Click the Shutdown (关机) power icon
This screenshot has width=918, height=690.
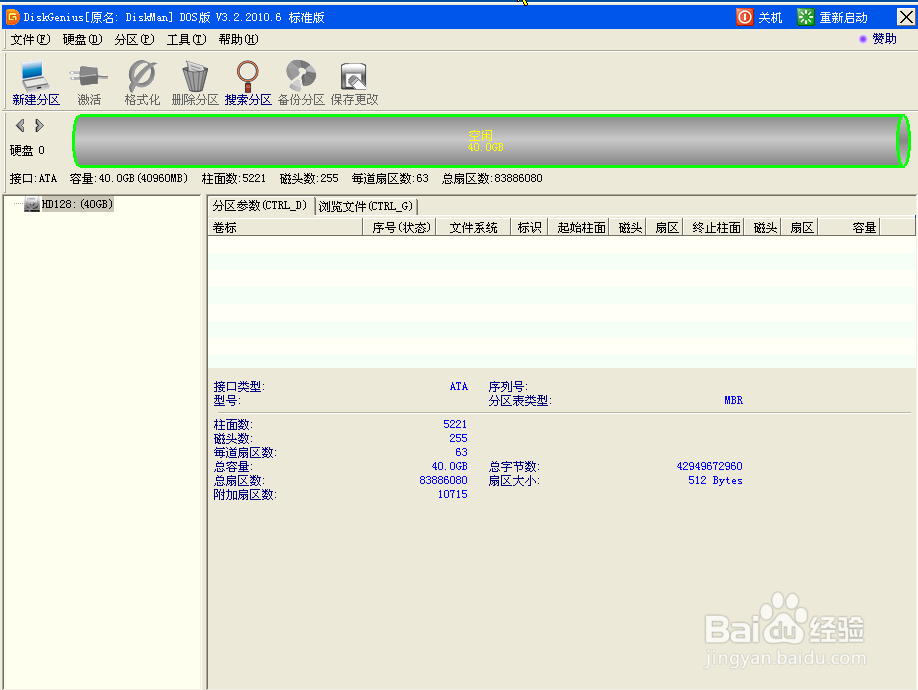point(744,17)
